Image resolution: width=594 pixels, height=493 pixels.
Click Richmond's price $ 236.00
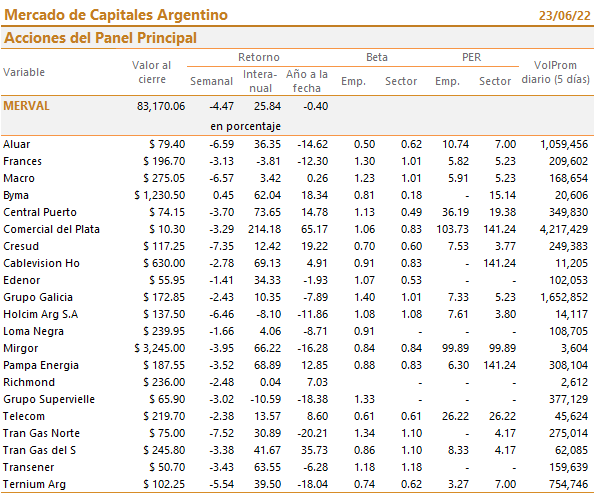[164, 382]
